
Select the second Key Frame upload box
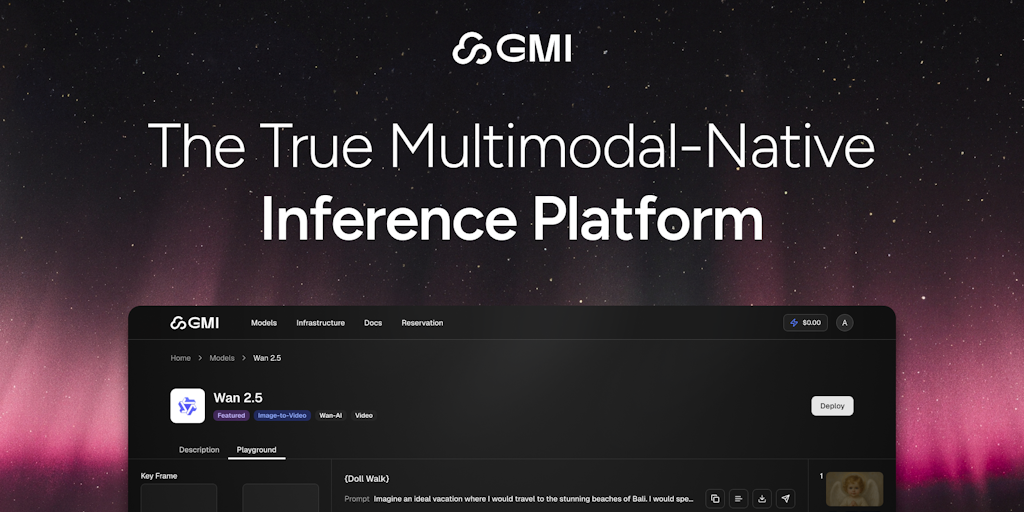[280, 498]
